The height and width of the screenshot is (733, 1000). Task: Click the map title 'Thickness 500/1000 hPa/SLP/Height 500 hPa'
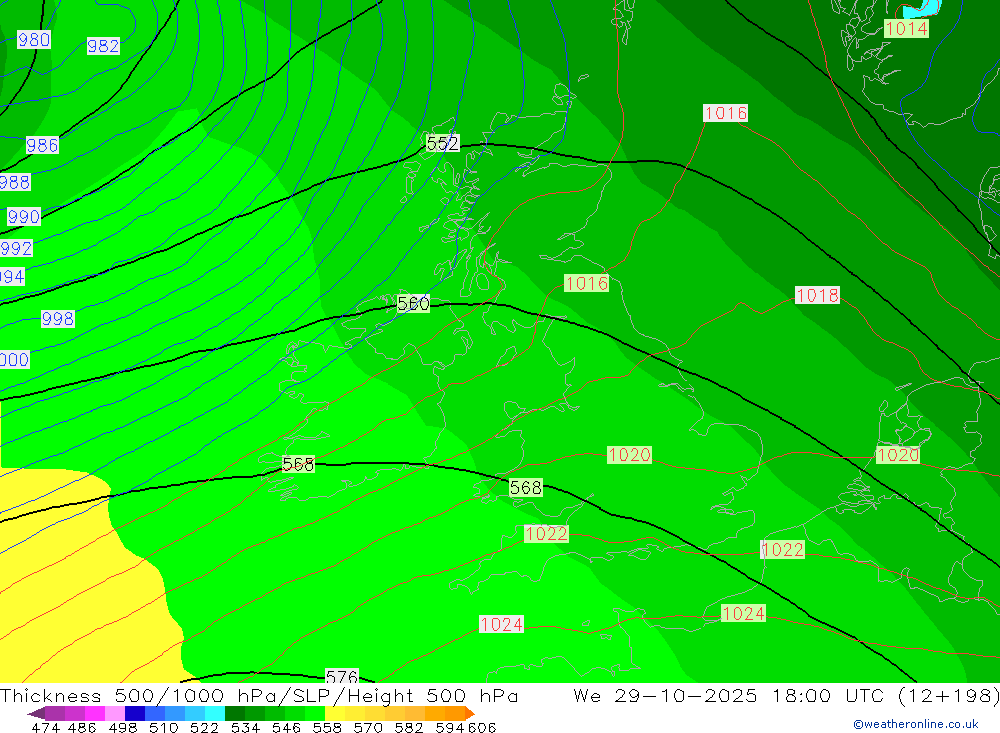tap(259, 695)
